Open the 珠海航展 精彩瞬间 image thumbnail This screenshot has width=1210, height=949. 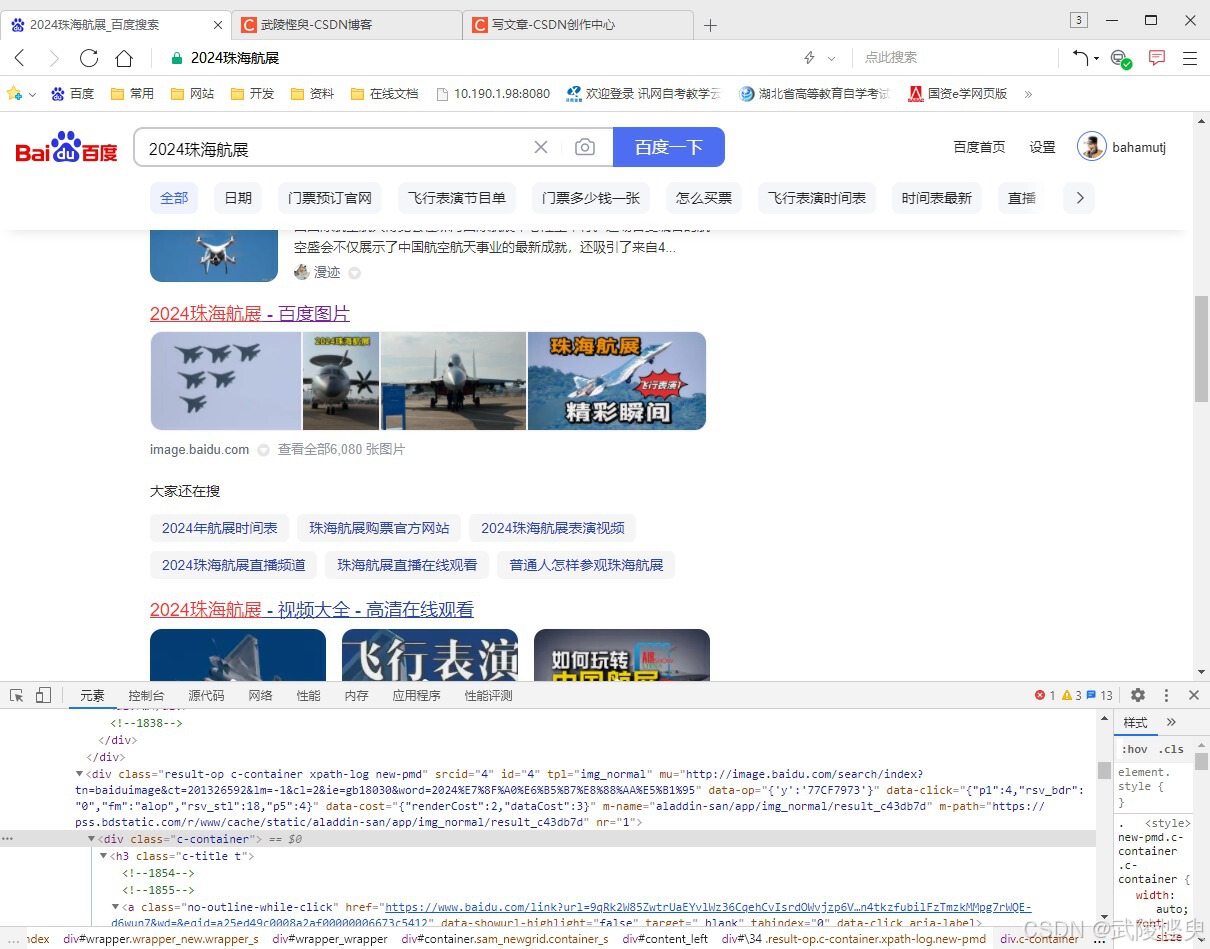pyautogui.click(x=617, y=381)
